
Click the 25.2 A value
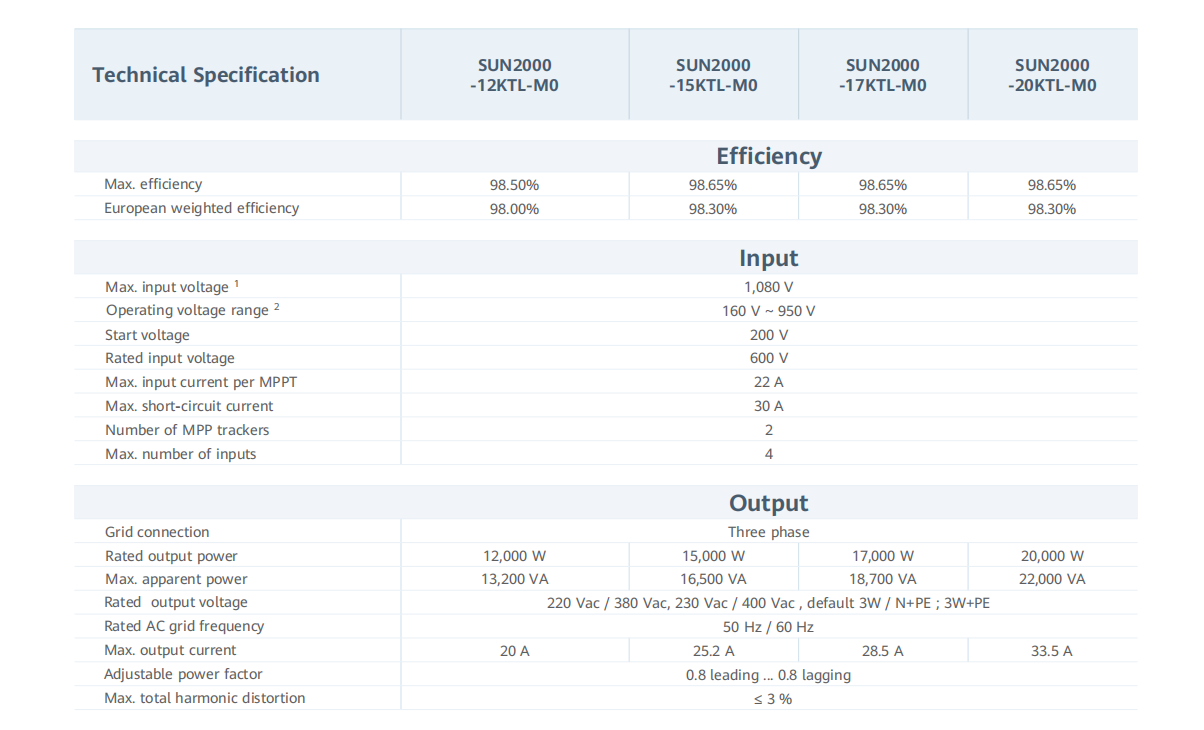pos(713,651)
